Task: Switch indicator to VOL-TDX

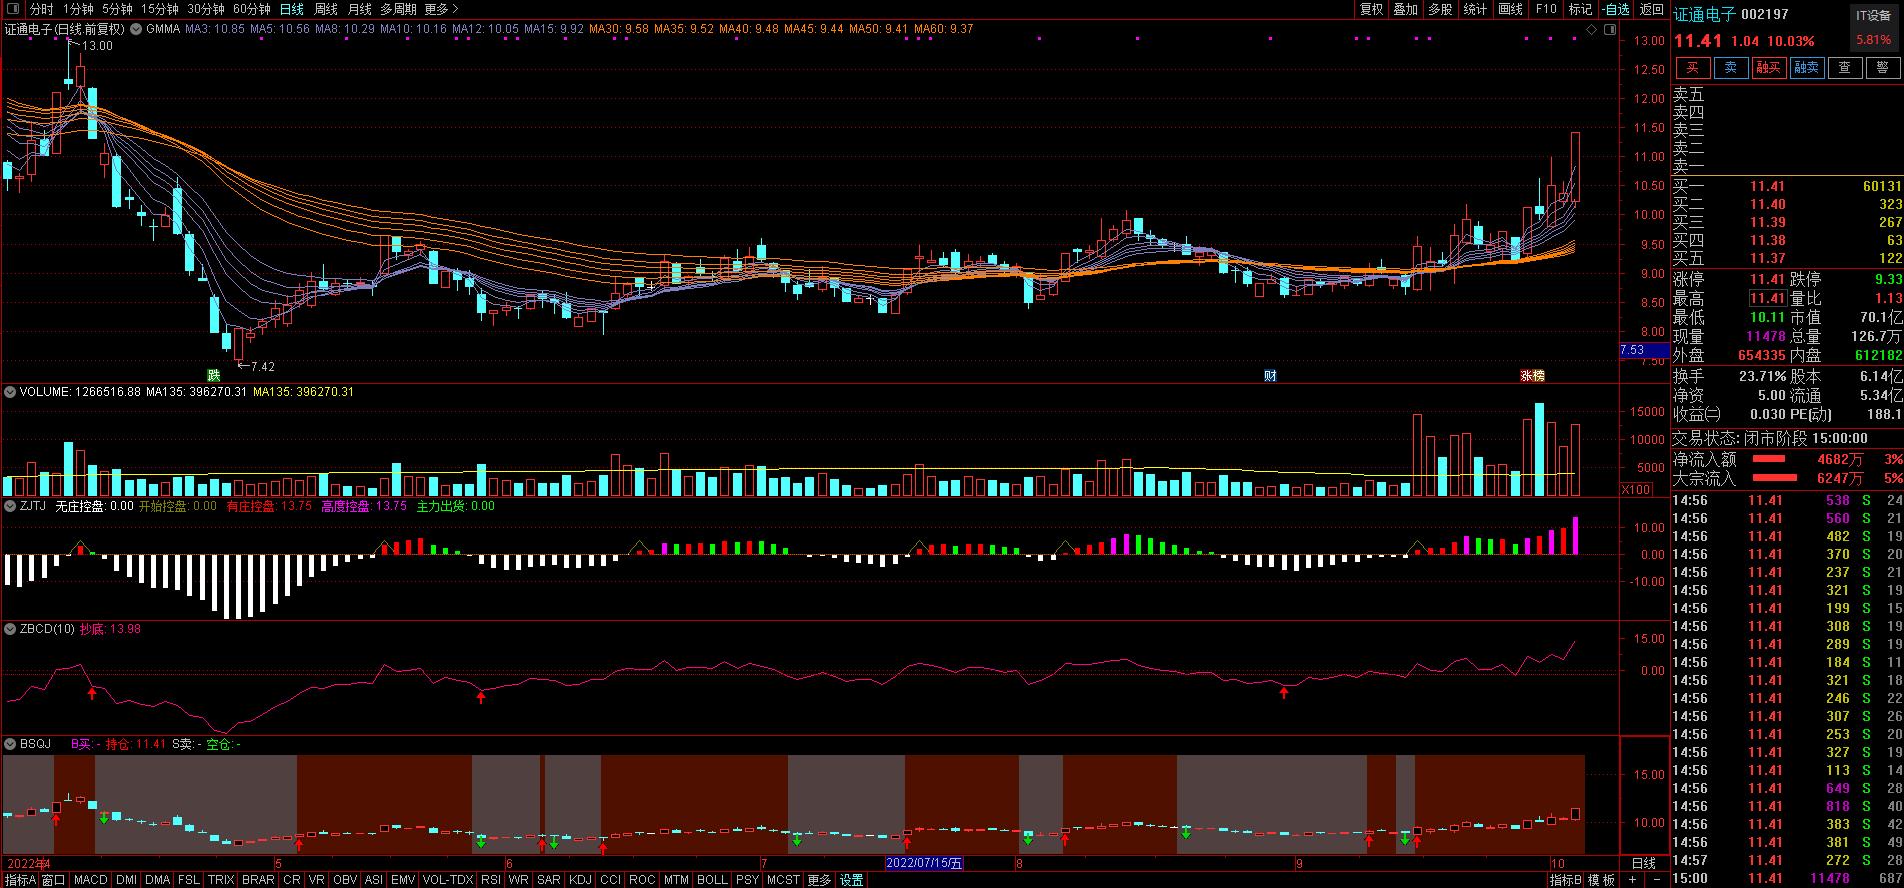Action: (448, 880)
